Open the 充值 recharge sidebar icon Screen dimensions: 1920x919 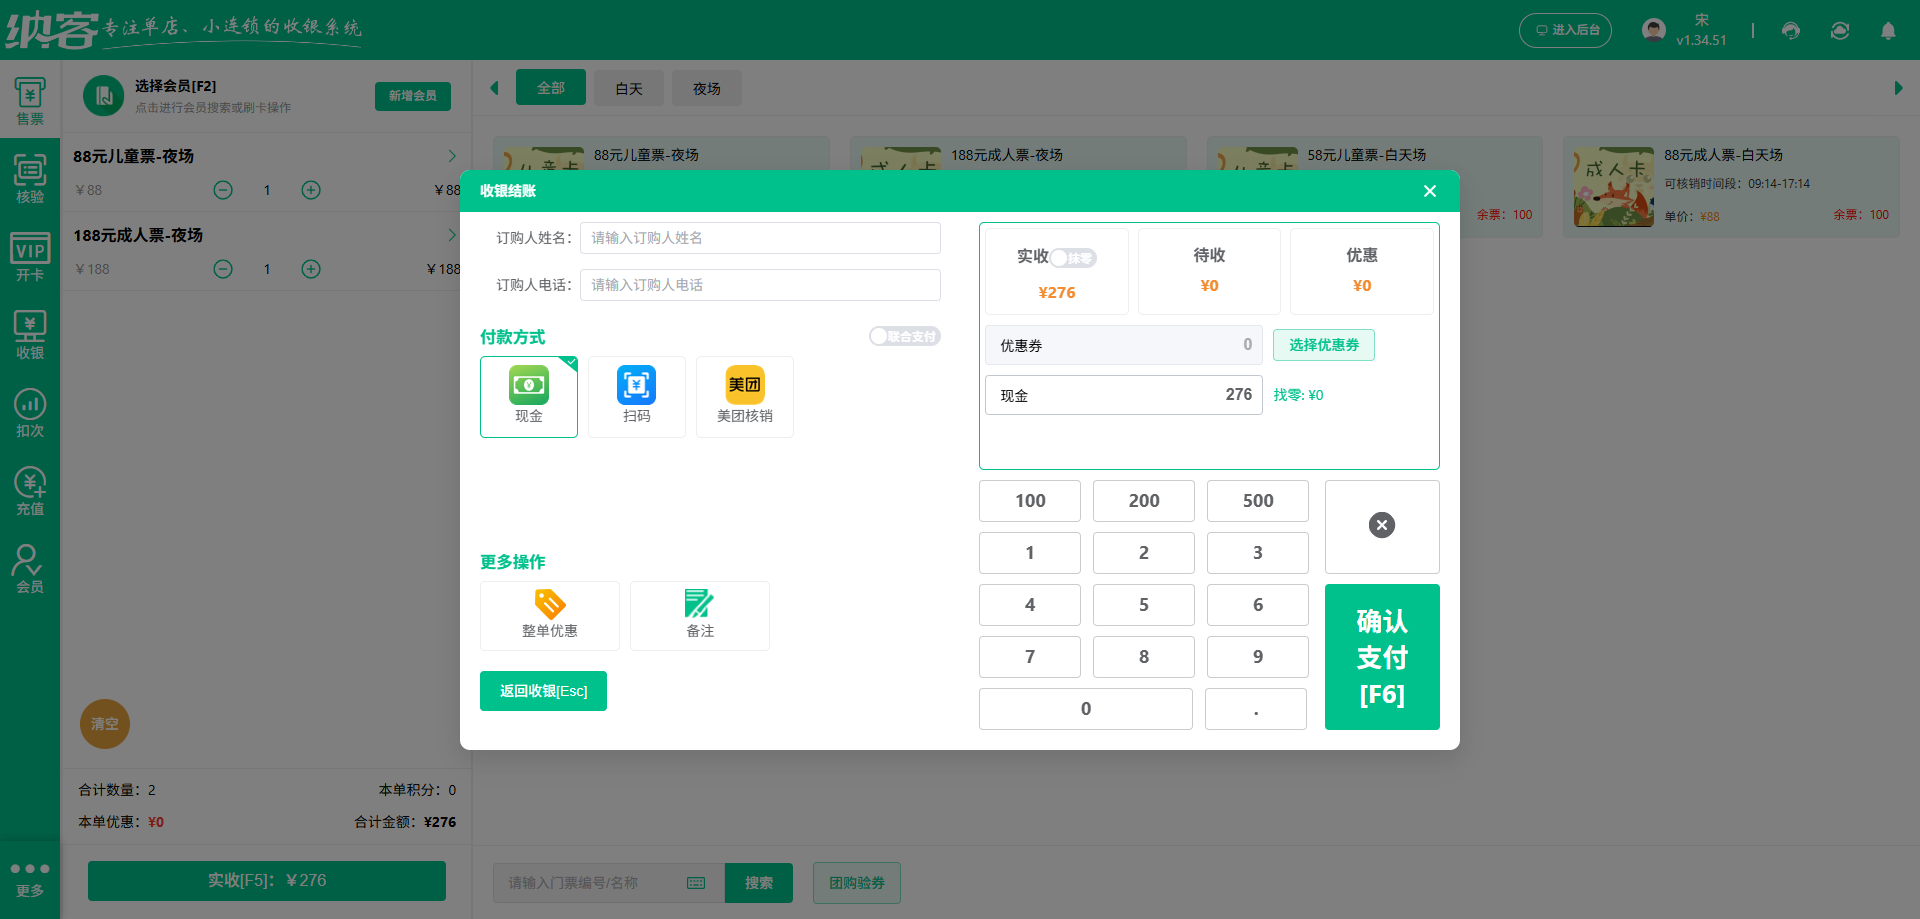tap(30, 491)
